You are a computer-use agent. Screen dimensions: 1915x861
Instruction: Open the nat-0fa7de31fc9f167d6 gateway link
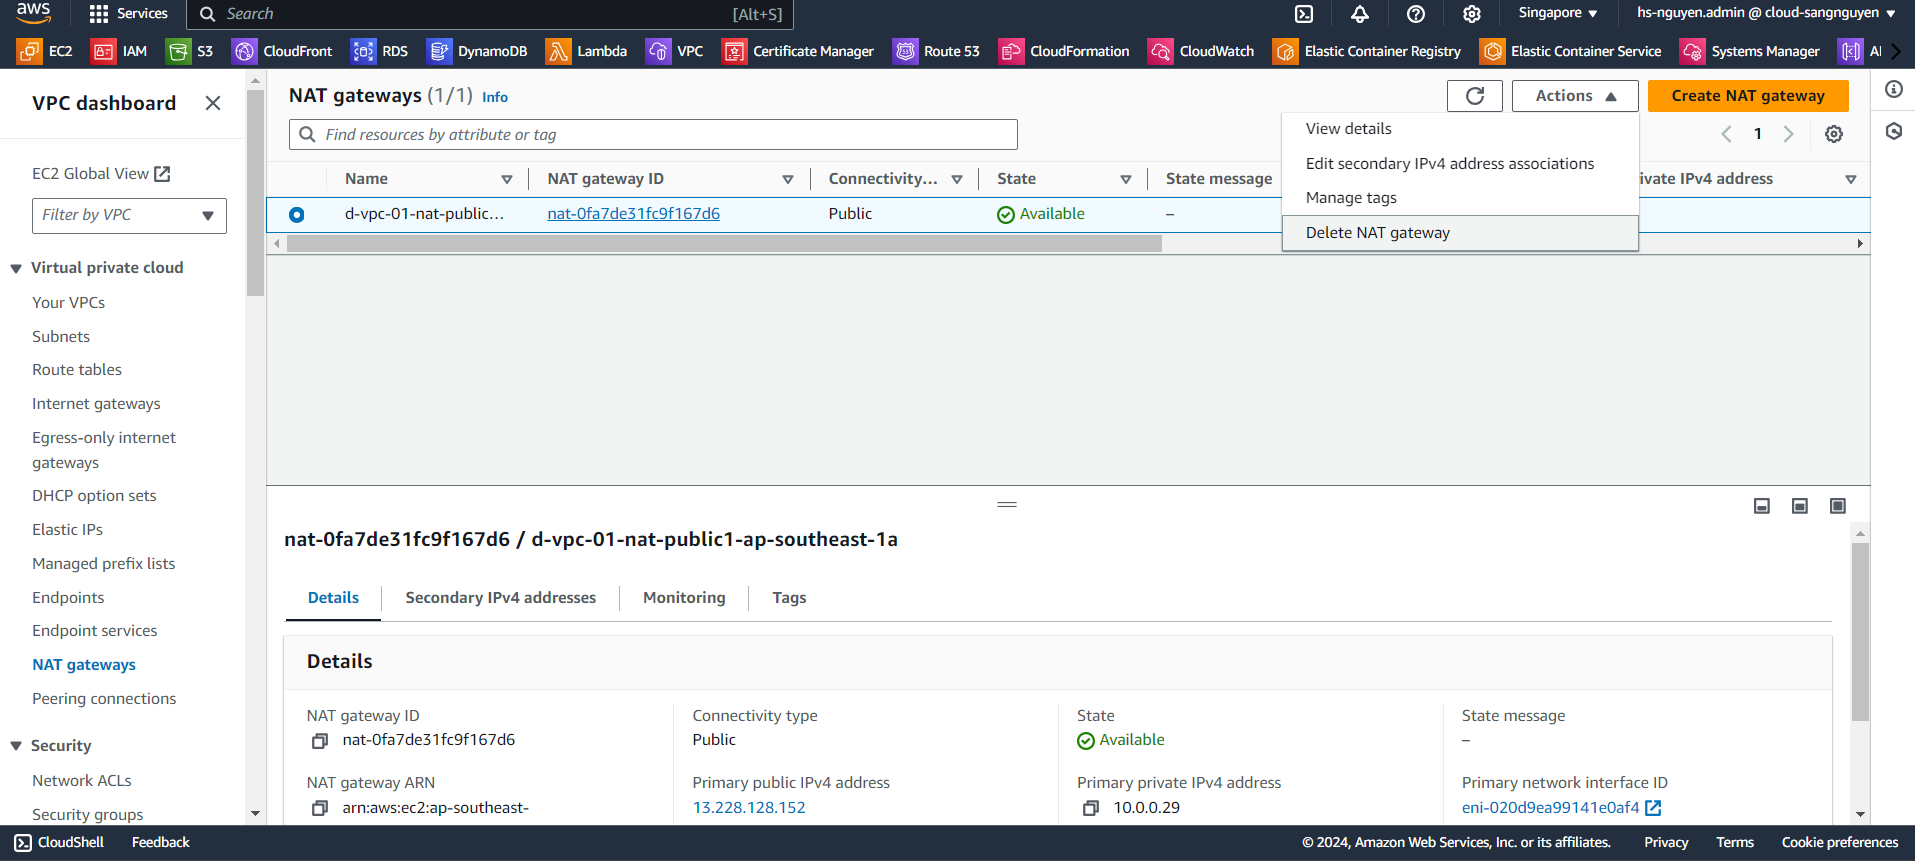click(633, 214)
